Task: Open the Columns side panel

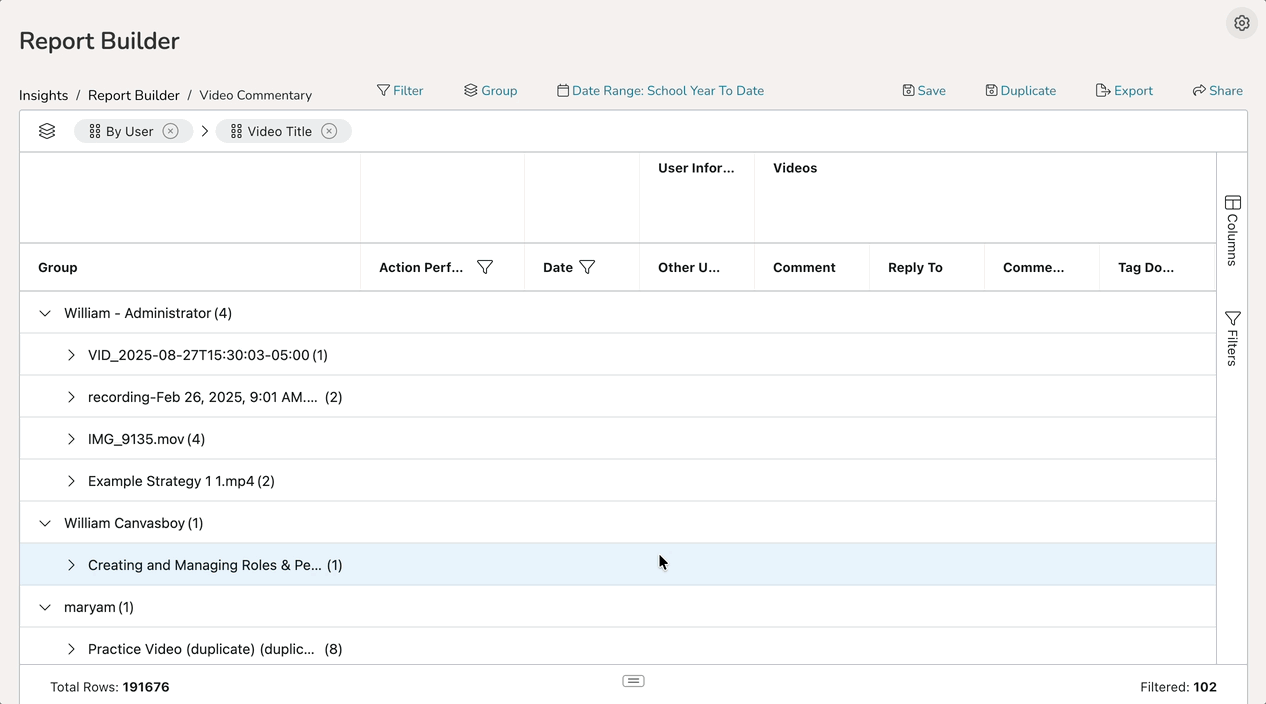Action: [1232, 230]
